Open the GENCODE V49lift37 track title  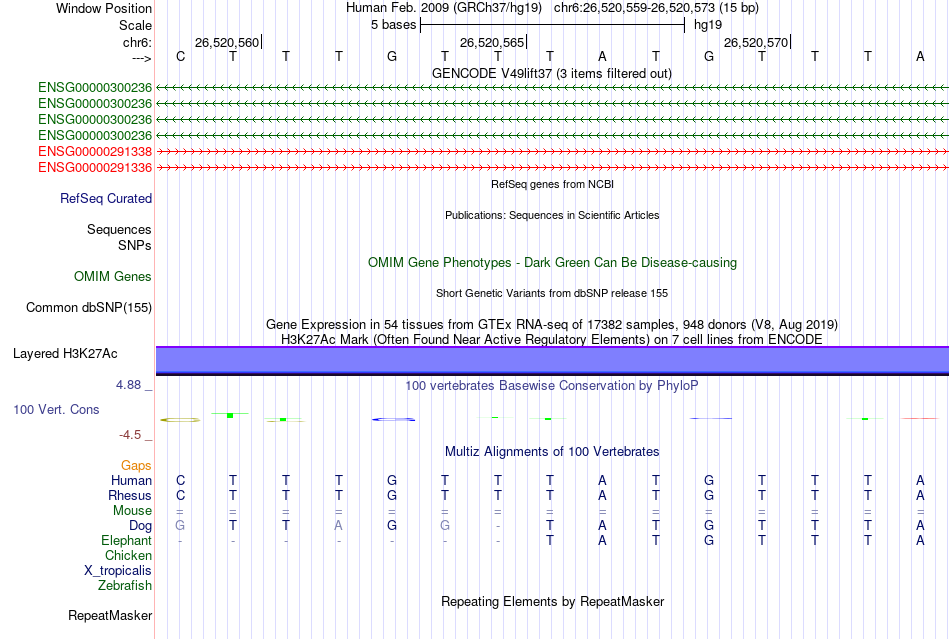tap(551, 73)
